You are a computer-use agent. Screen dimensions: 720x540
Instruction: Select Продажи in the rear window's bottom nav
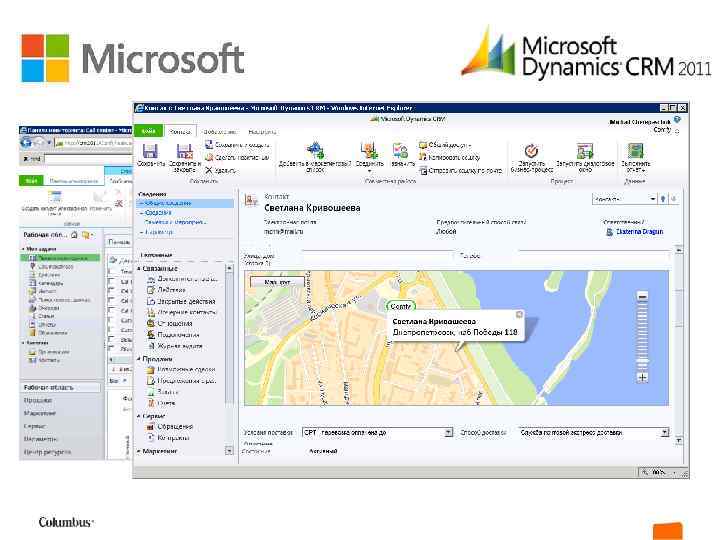pyautogui.click(x=38, y=400)
